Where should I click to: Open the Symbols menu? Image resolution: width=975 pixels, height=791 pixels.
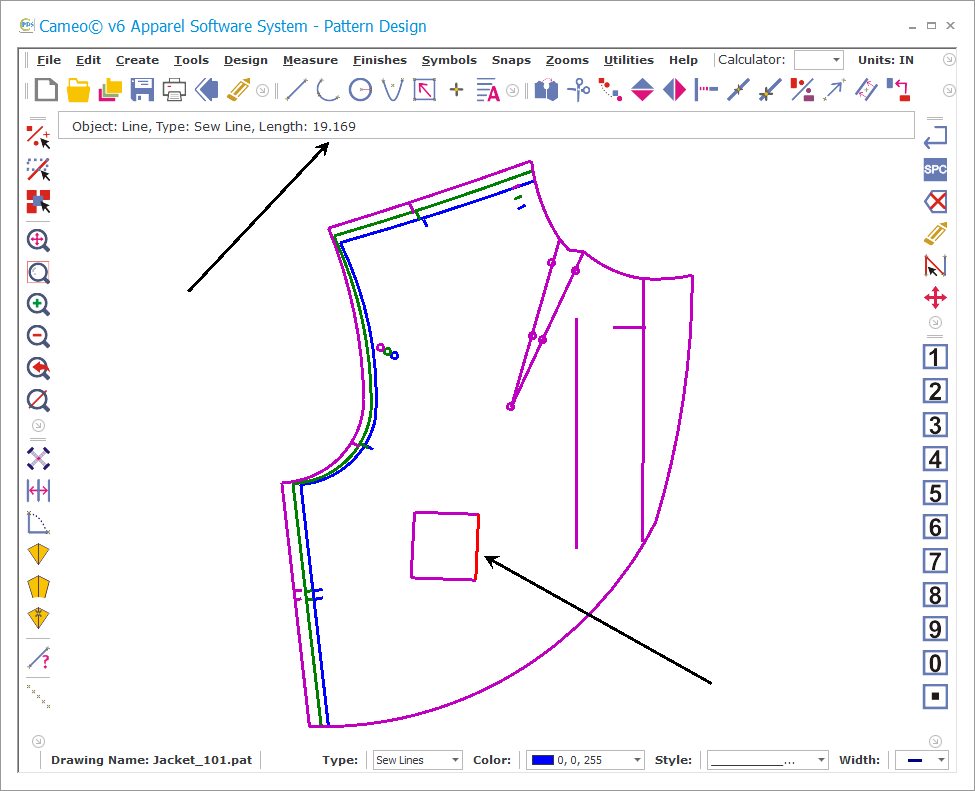click(449, 60)
